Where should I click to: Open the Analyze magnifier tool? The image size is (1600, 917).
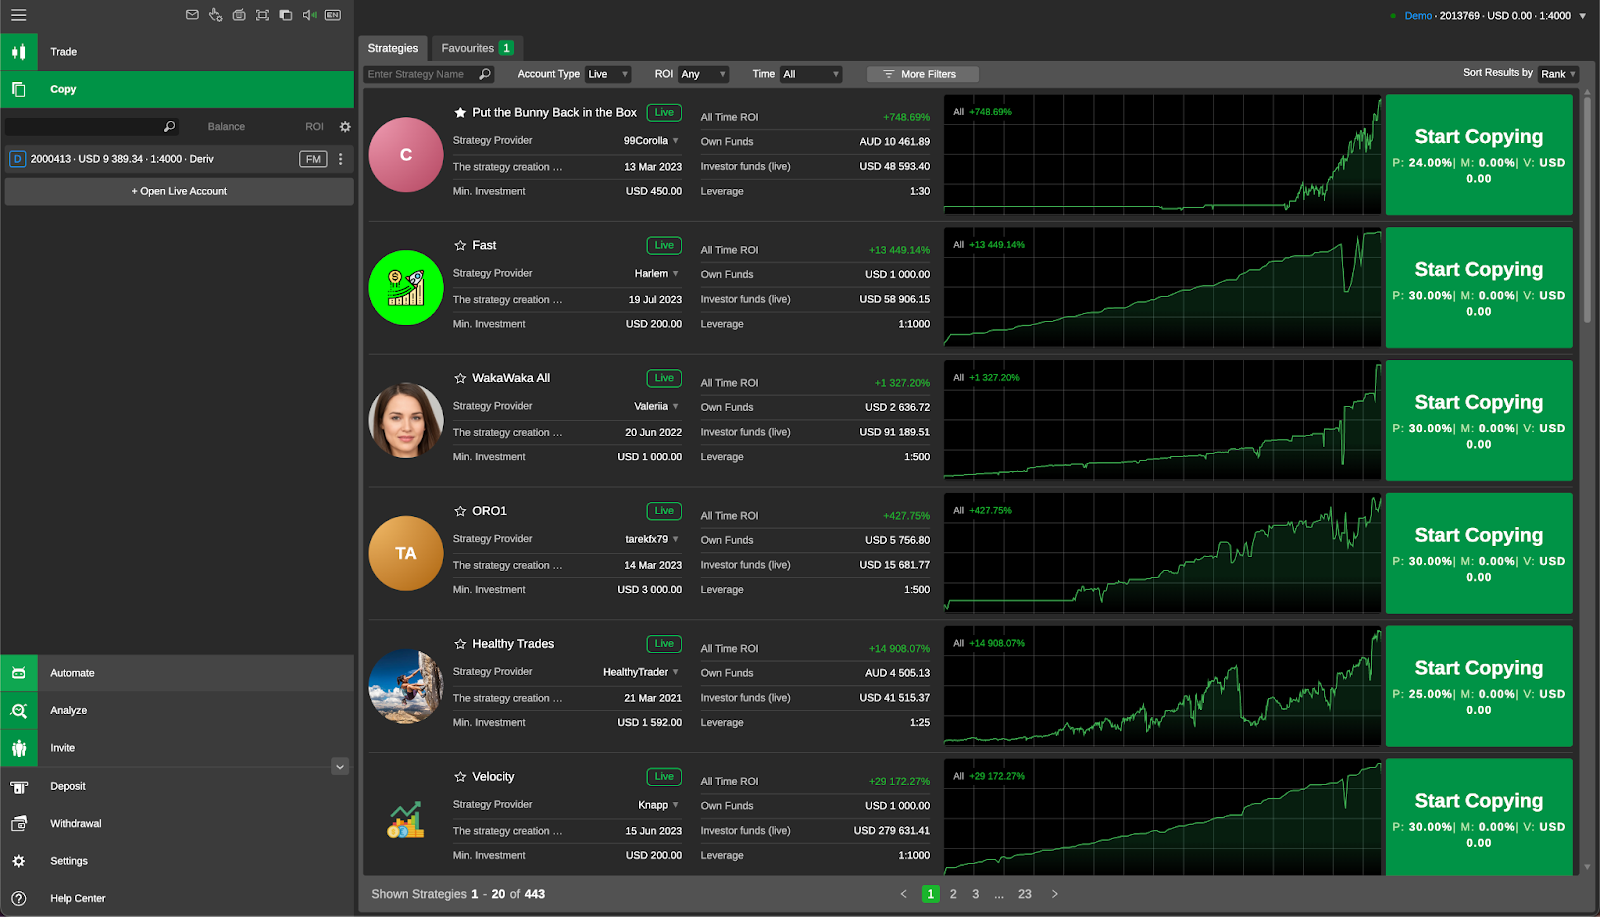click(x=67, y=710)
